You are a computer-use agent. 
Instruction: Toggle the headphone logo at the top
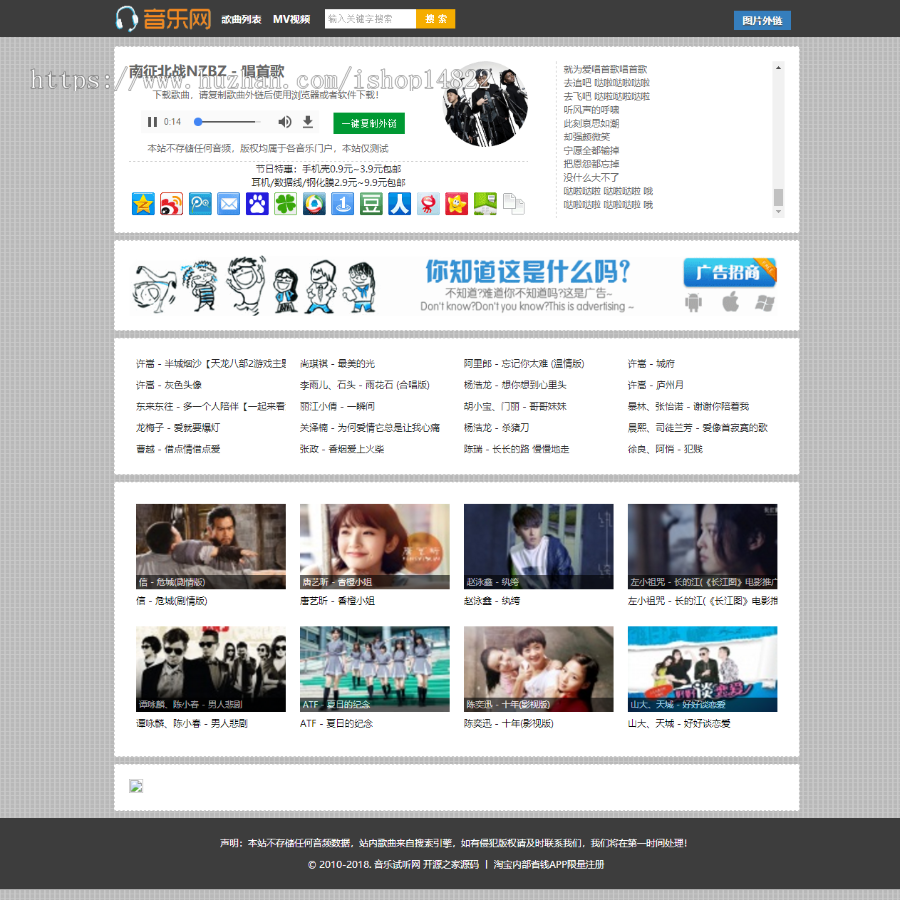tap(125, 17)
